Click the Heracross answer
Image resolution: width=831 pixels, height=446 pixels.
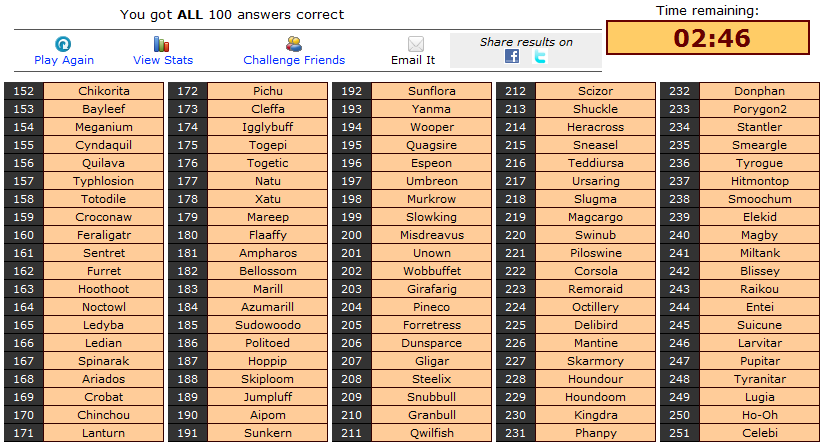(x=596, y=127)
